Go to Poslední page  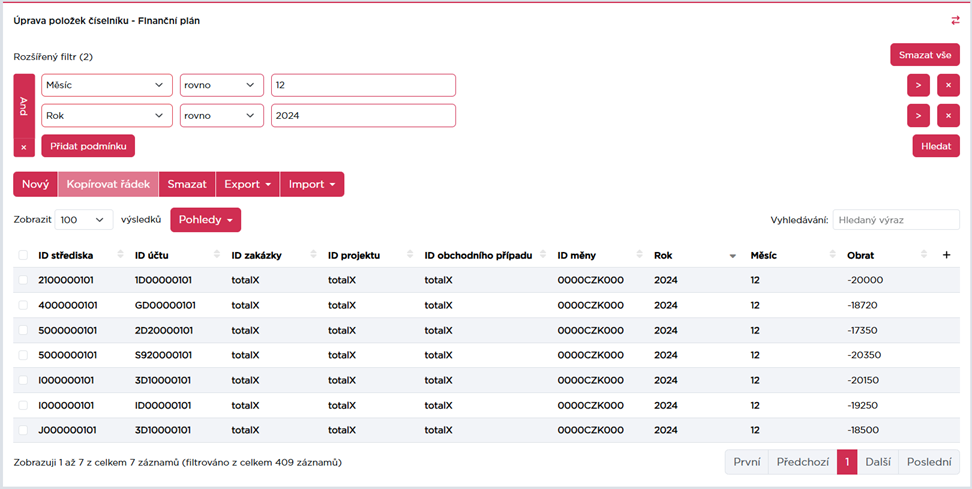click(929, 462)
